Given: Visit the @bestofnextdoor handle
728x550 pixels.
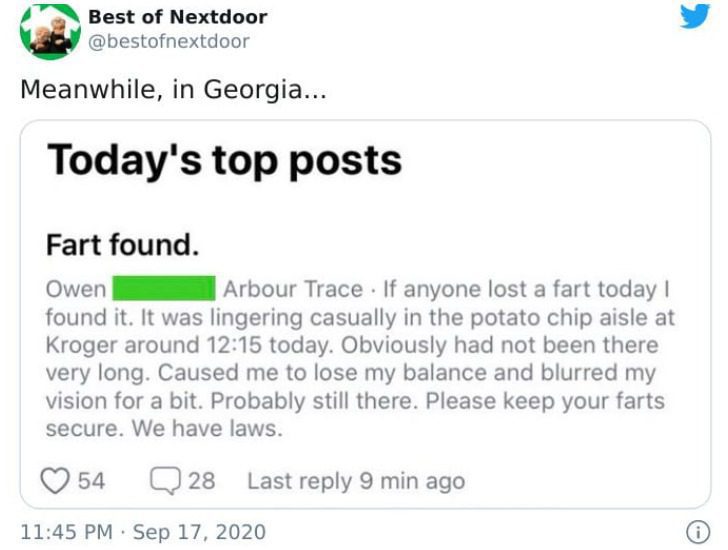Looking at the screenshot, I should 169,41.
